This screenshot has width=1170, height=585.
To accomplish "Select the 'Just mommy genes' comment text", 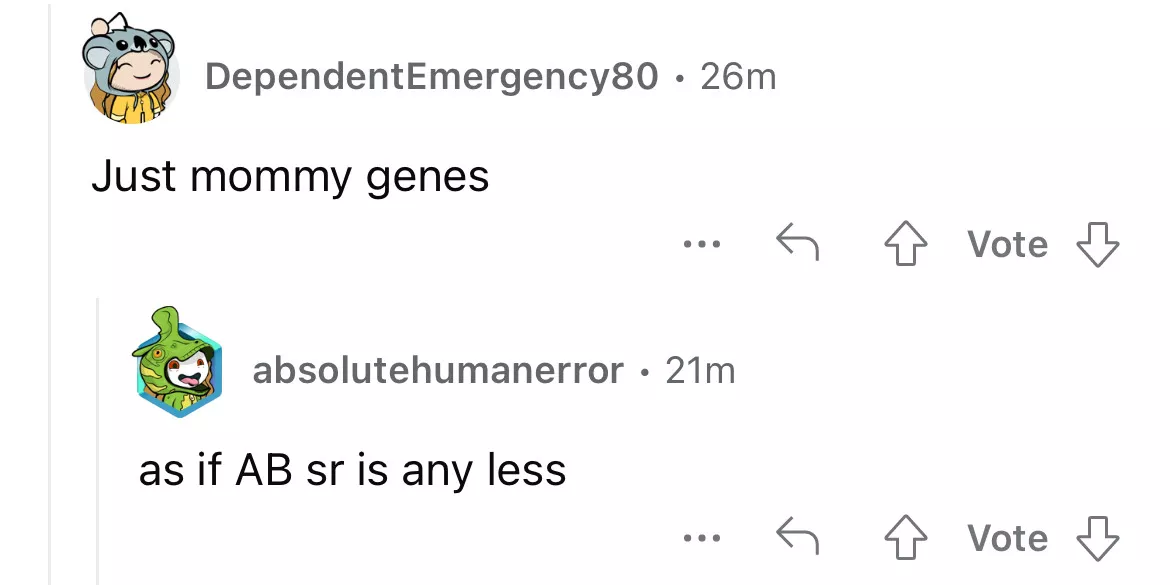I will (290, 177).
